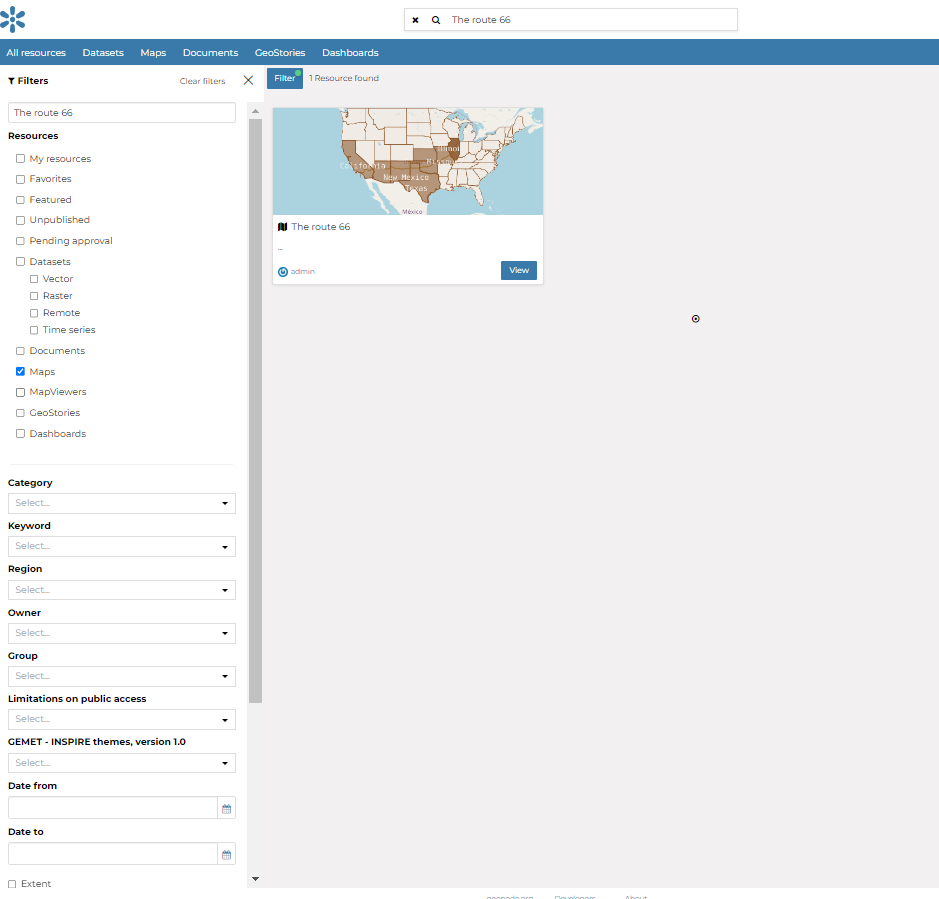Enable the Favorites filter checkbox
The width and height of the screenshot is (939, 899).
(x=20, y=178)
